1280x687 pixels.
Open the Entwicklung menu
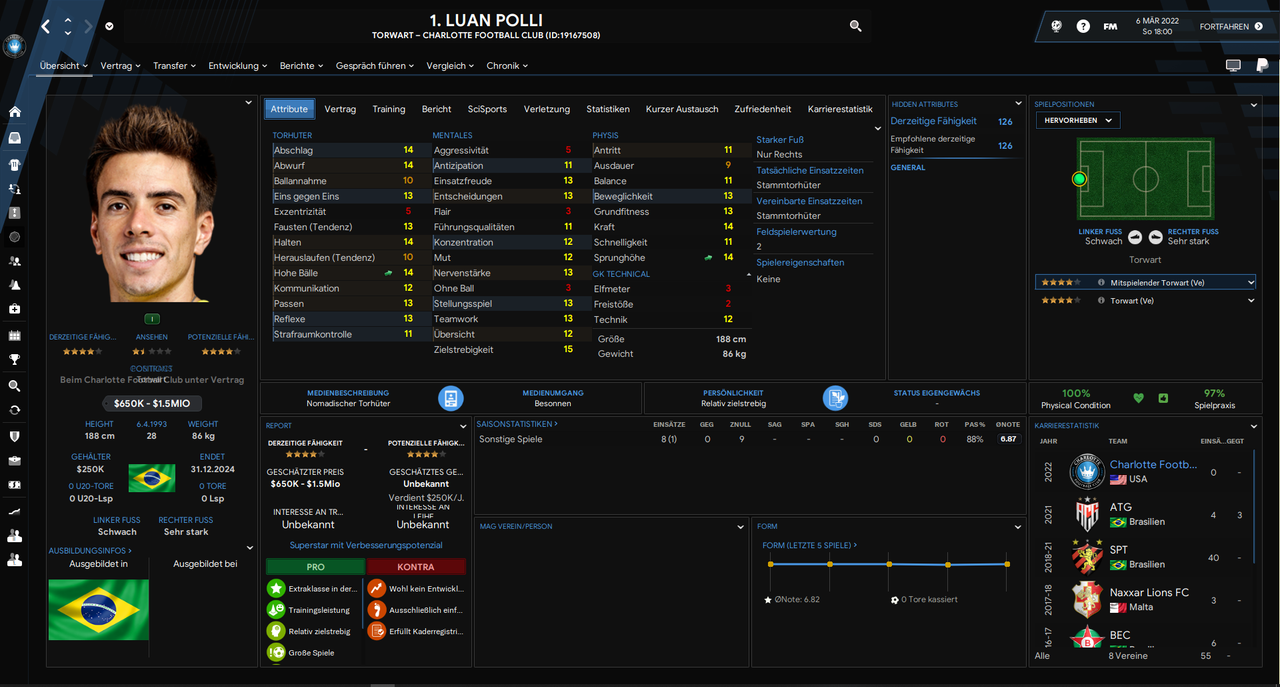pyautogui.click(x=237, y=65)
